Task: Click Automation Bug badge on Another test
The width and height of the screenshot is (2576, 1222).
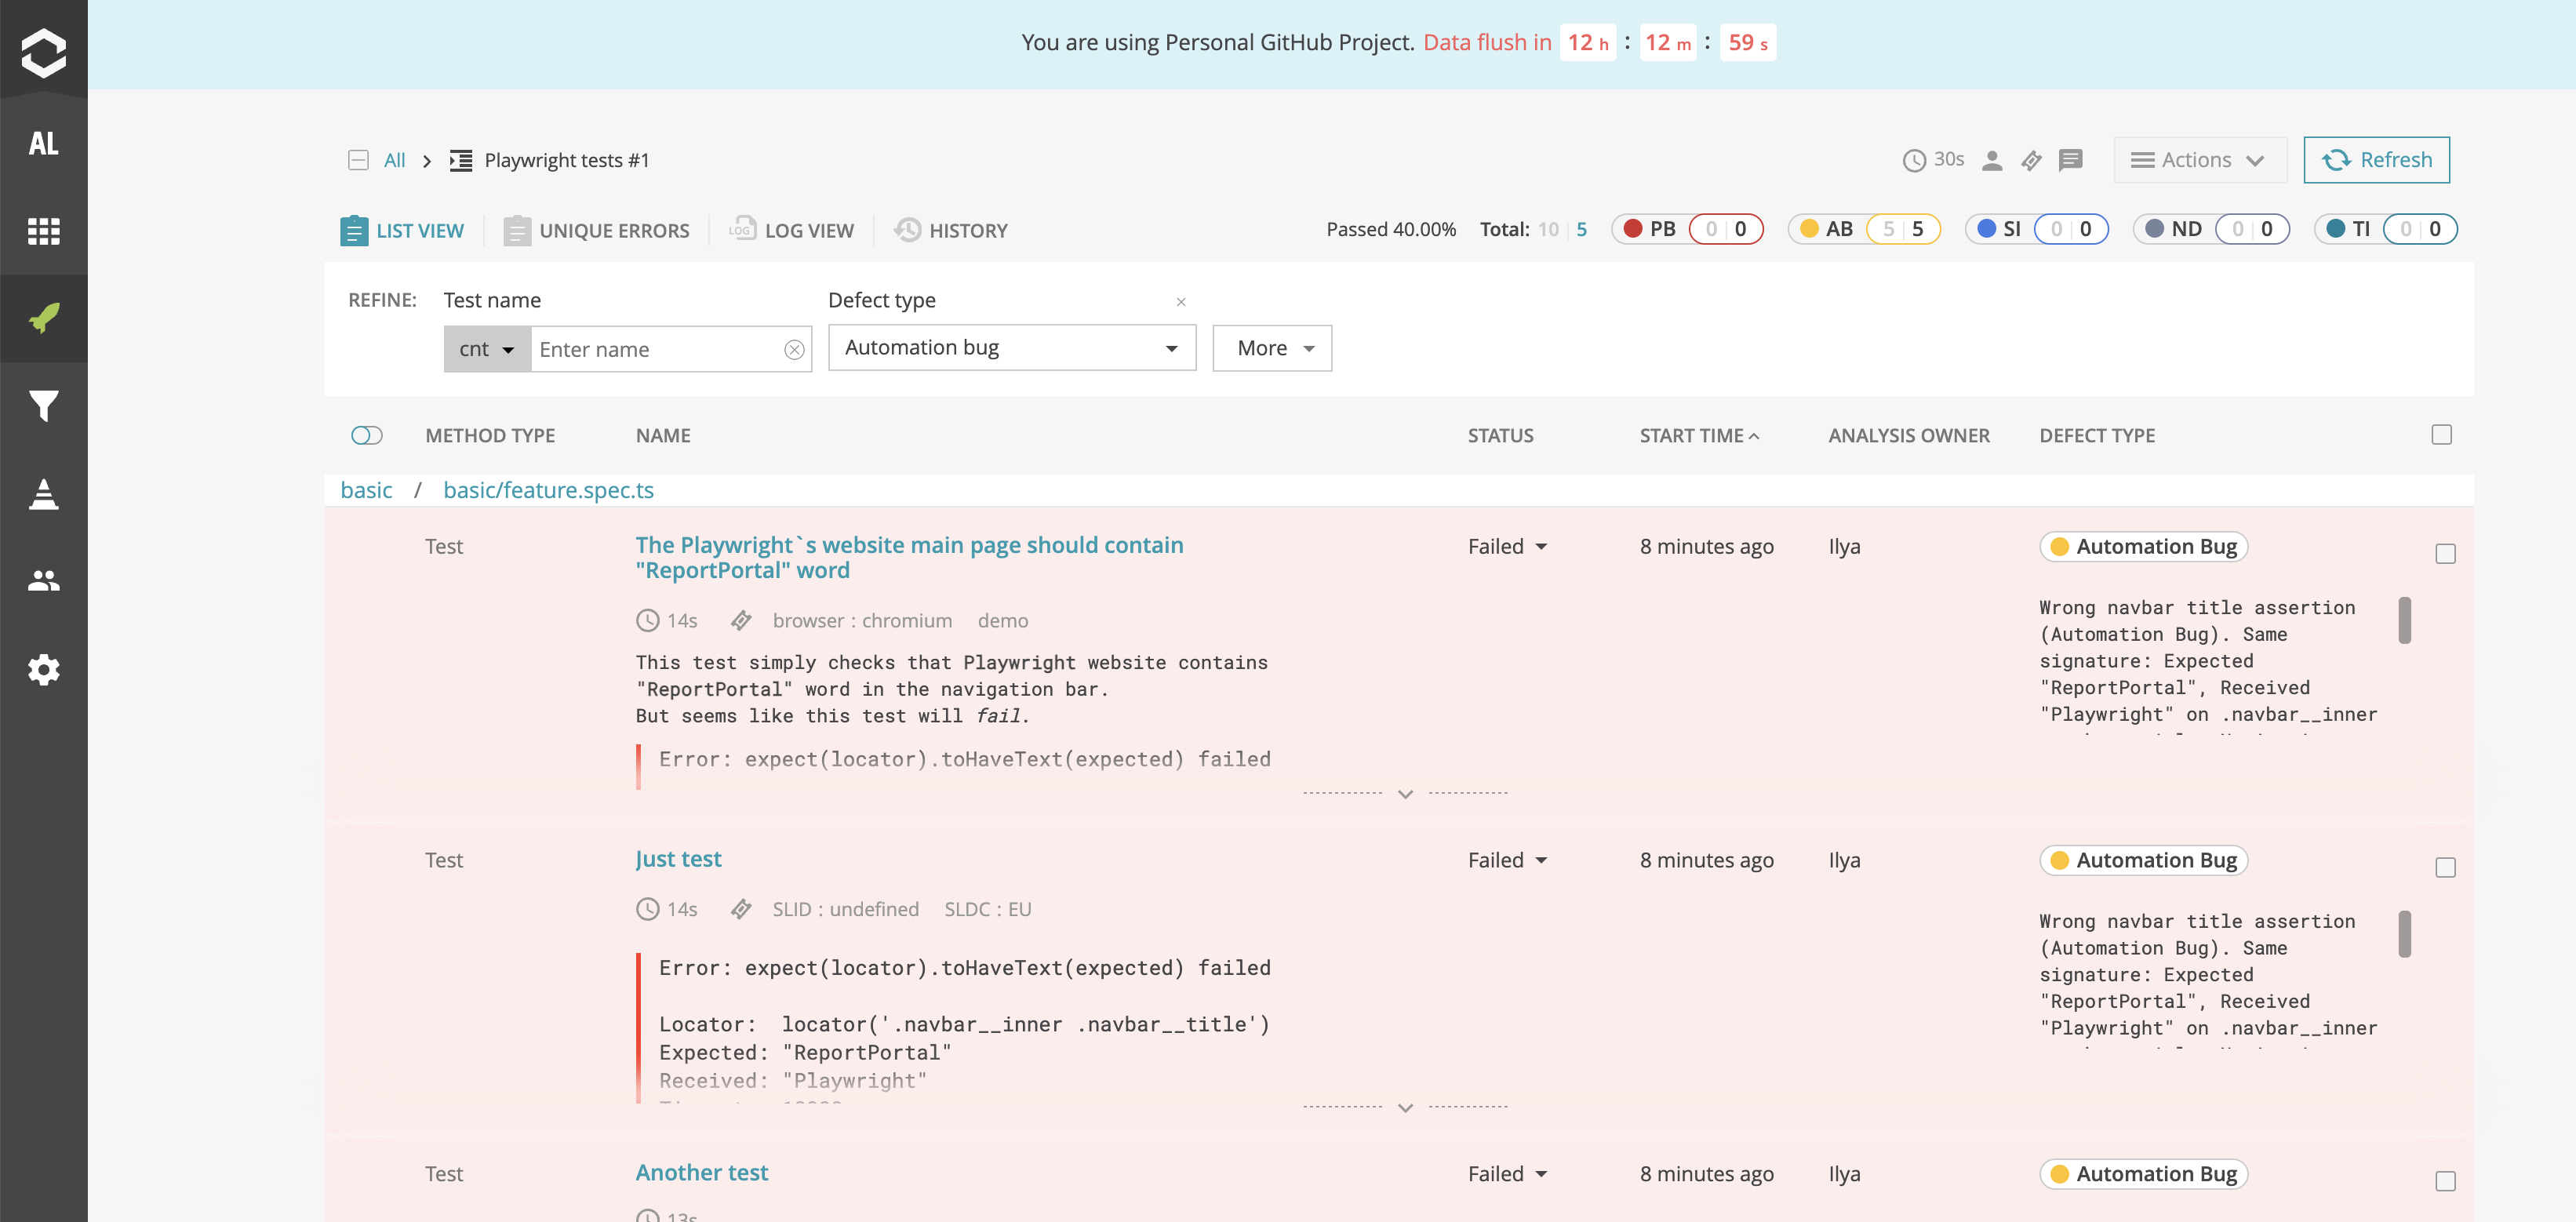Action: [2144, 1174]
